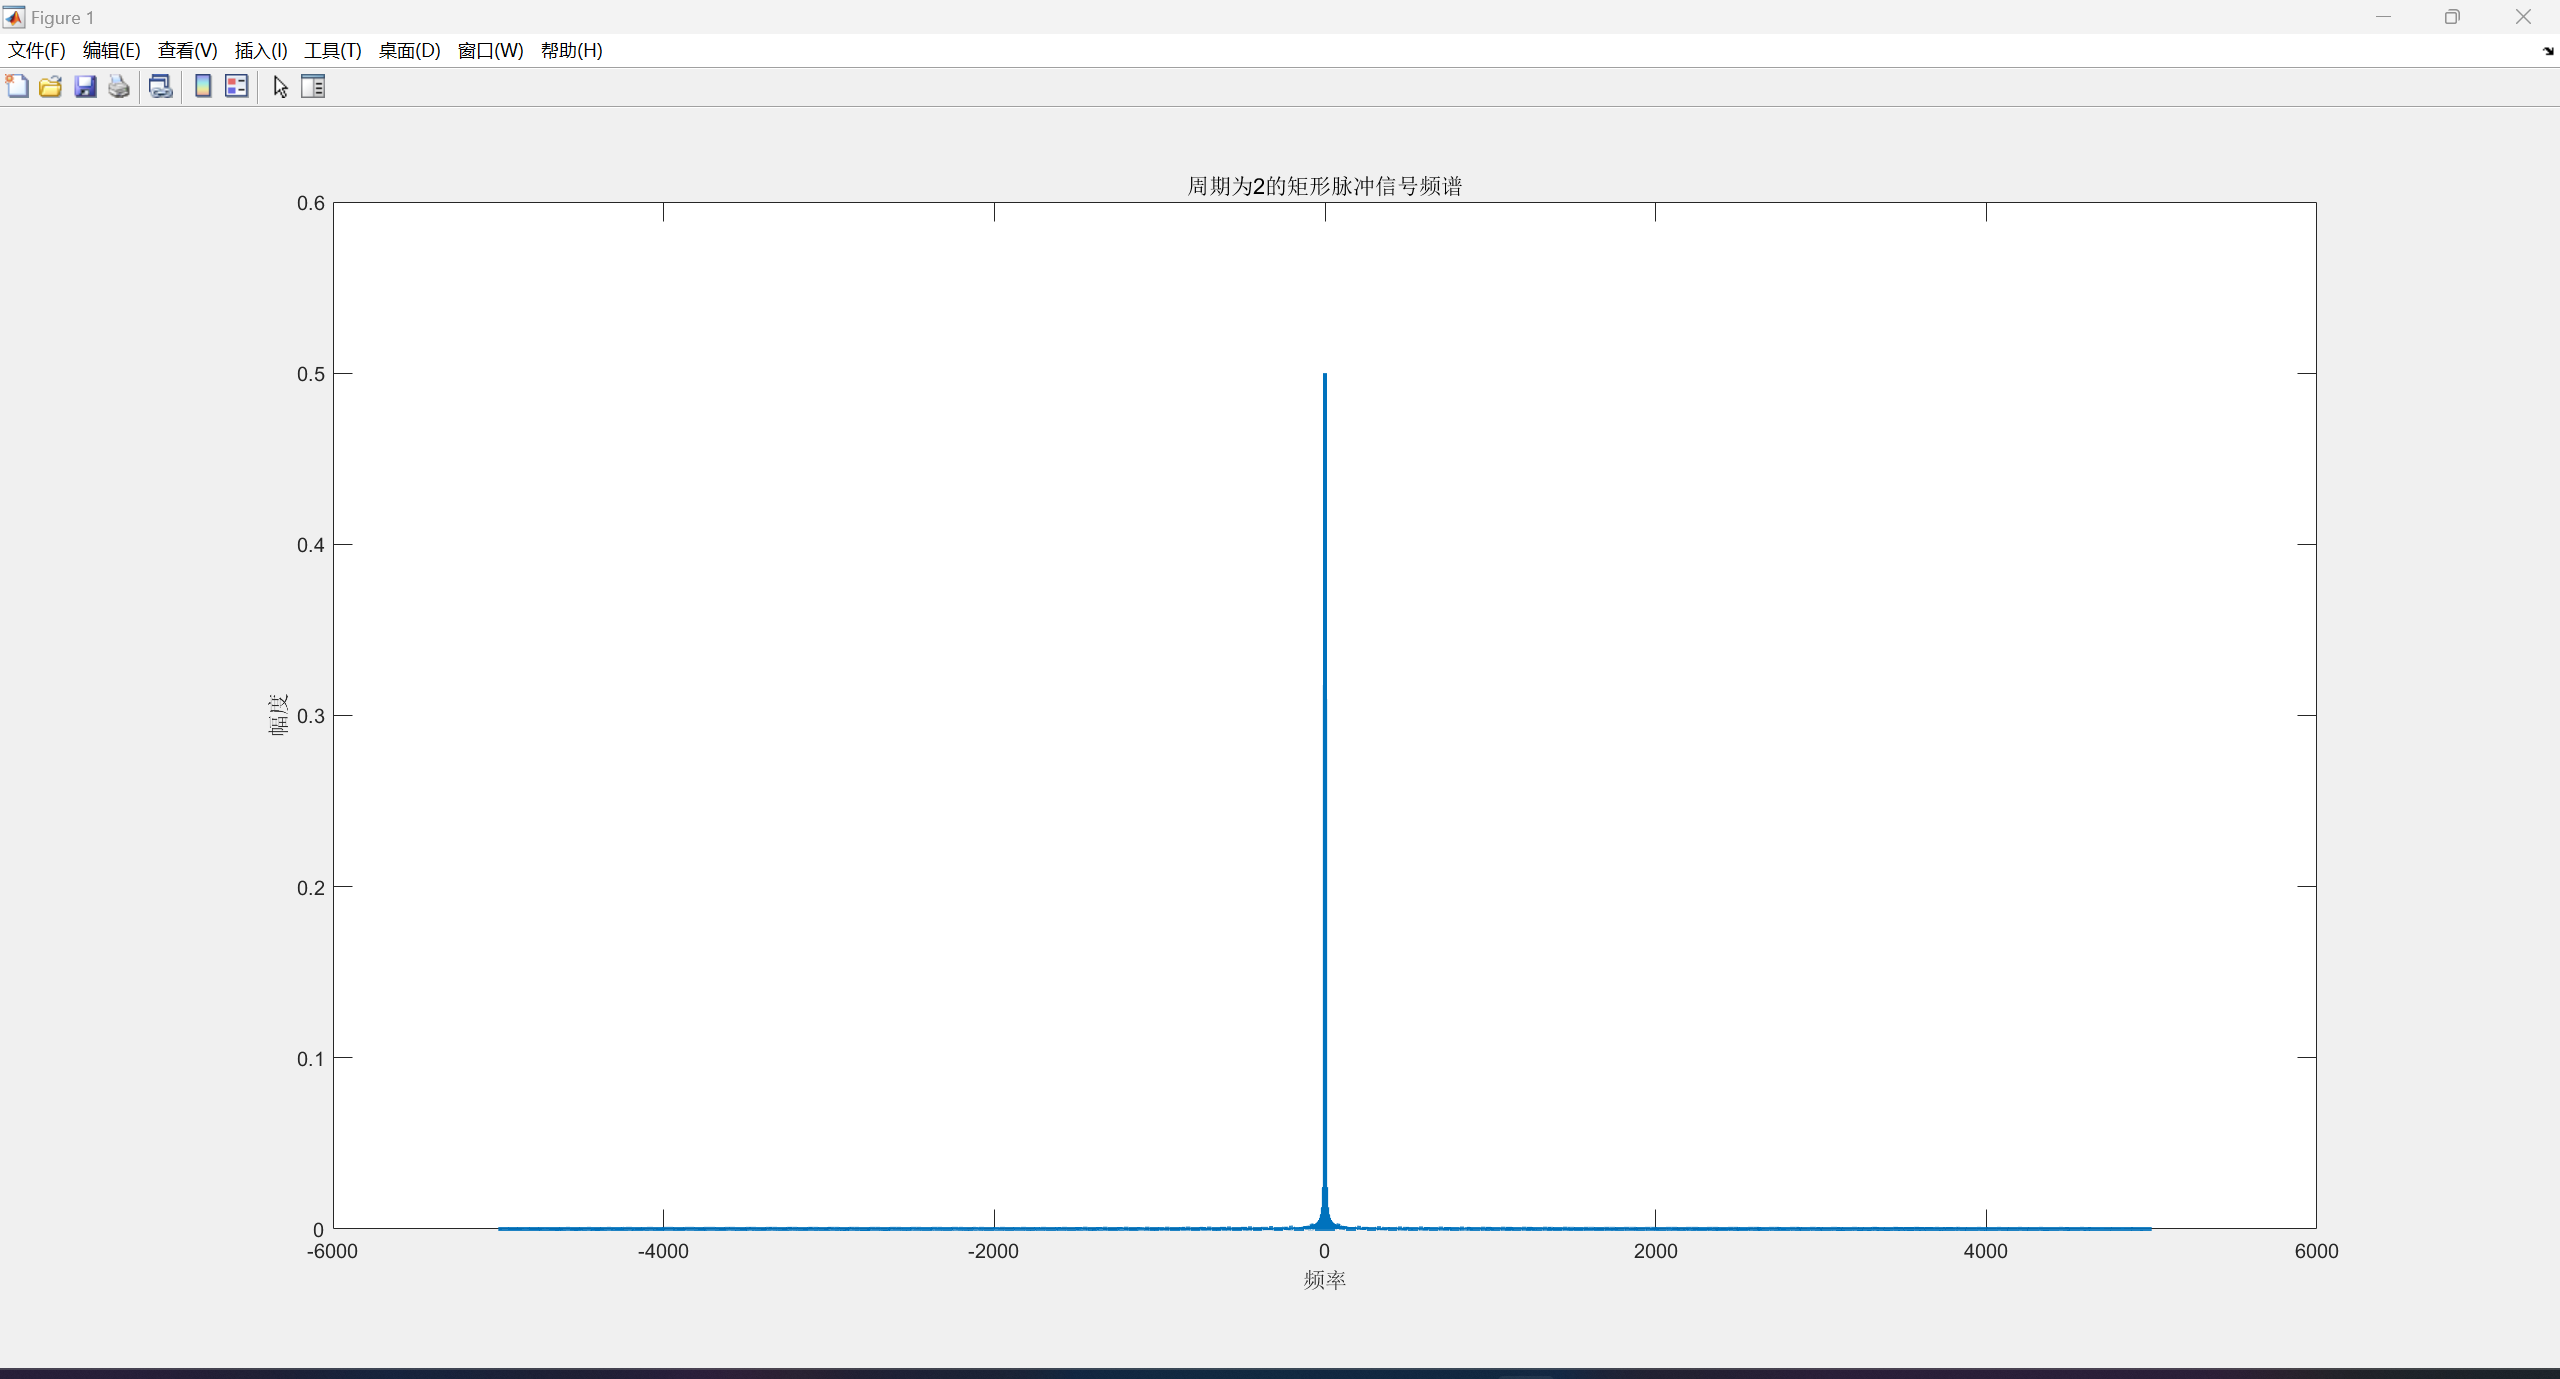
Task: Click the New Figure toolbar icon
Action: 17,87
